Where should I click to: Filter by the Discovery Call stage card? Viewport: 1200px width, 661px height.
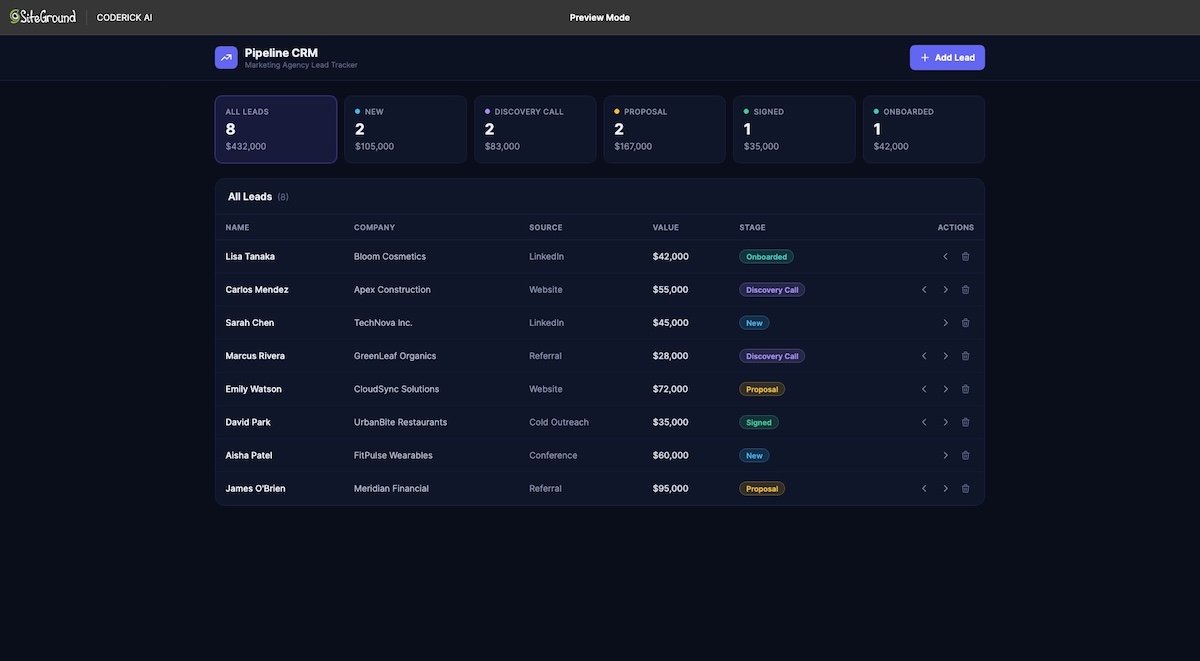coord(535,129)
